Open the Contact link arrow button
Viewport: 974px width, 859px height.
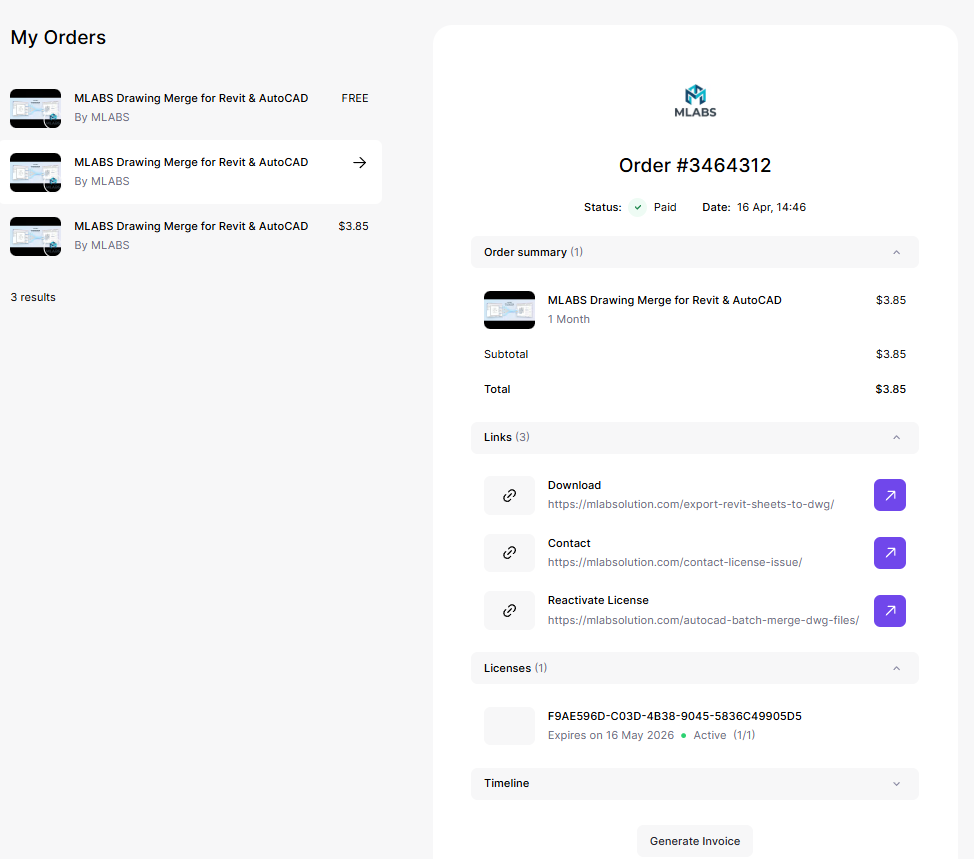point(890,553)
